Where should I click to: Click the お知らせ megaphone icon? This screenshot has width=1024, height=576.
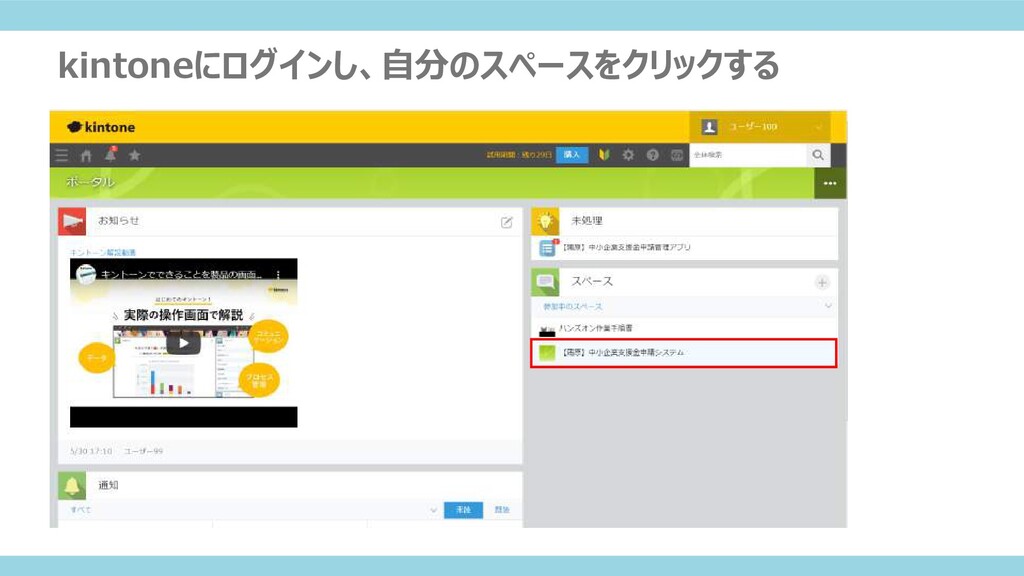click(72, 221)
